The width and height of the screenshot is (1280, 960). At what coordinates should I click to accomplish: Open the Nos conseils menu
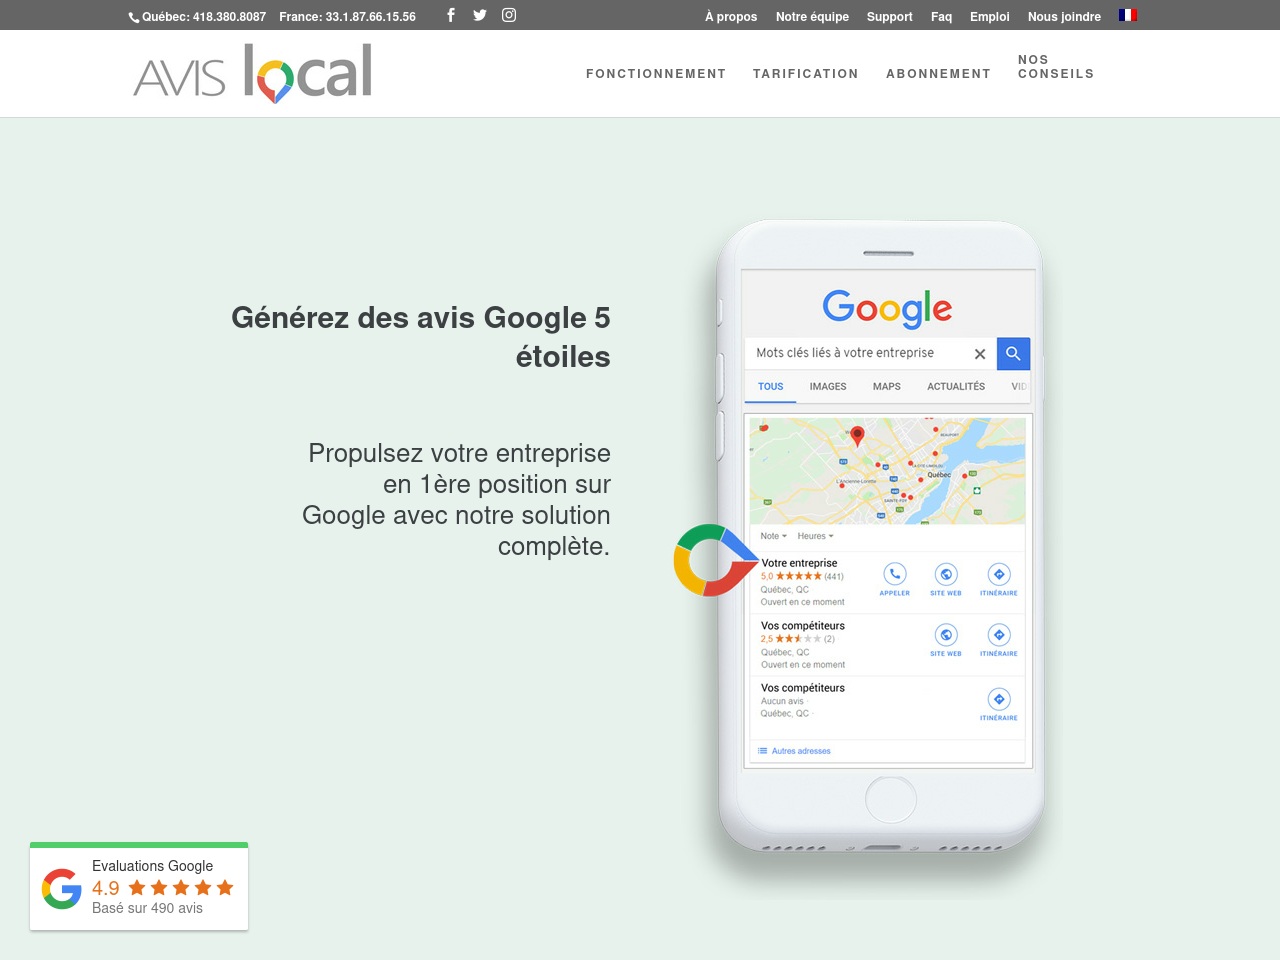click(x=1056, y=67)
